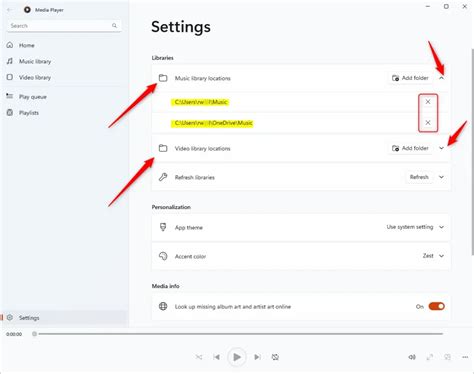Toggle look up missing album art switch
The image size is (474, 374).
(437, 306)
